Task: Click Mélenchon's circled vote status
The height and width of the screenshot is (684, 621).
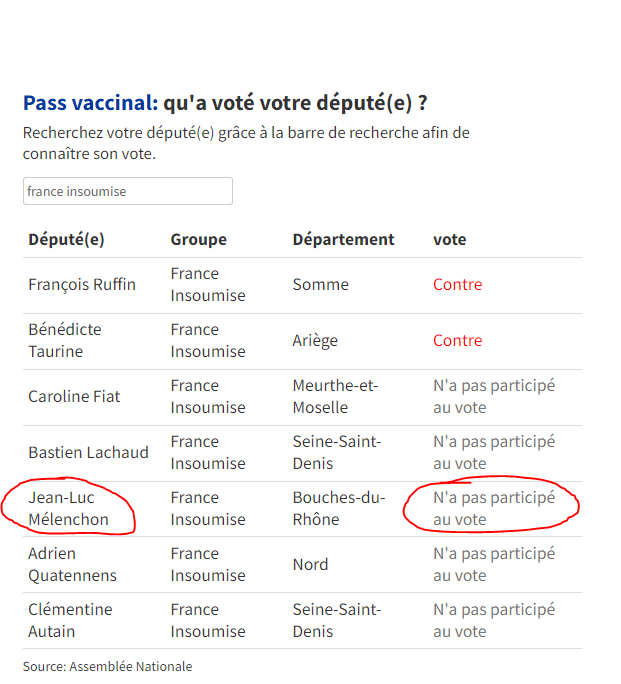Action: pyautogui.click(x=493, y=509)
